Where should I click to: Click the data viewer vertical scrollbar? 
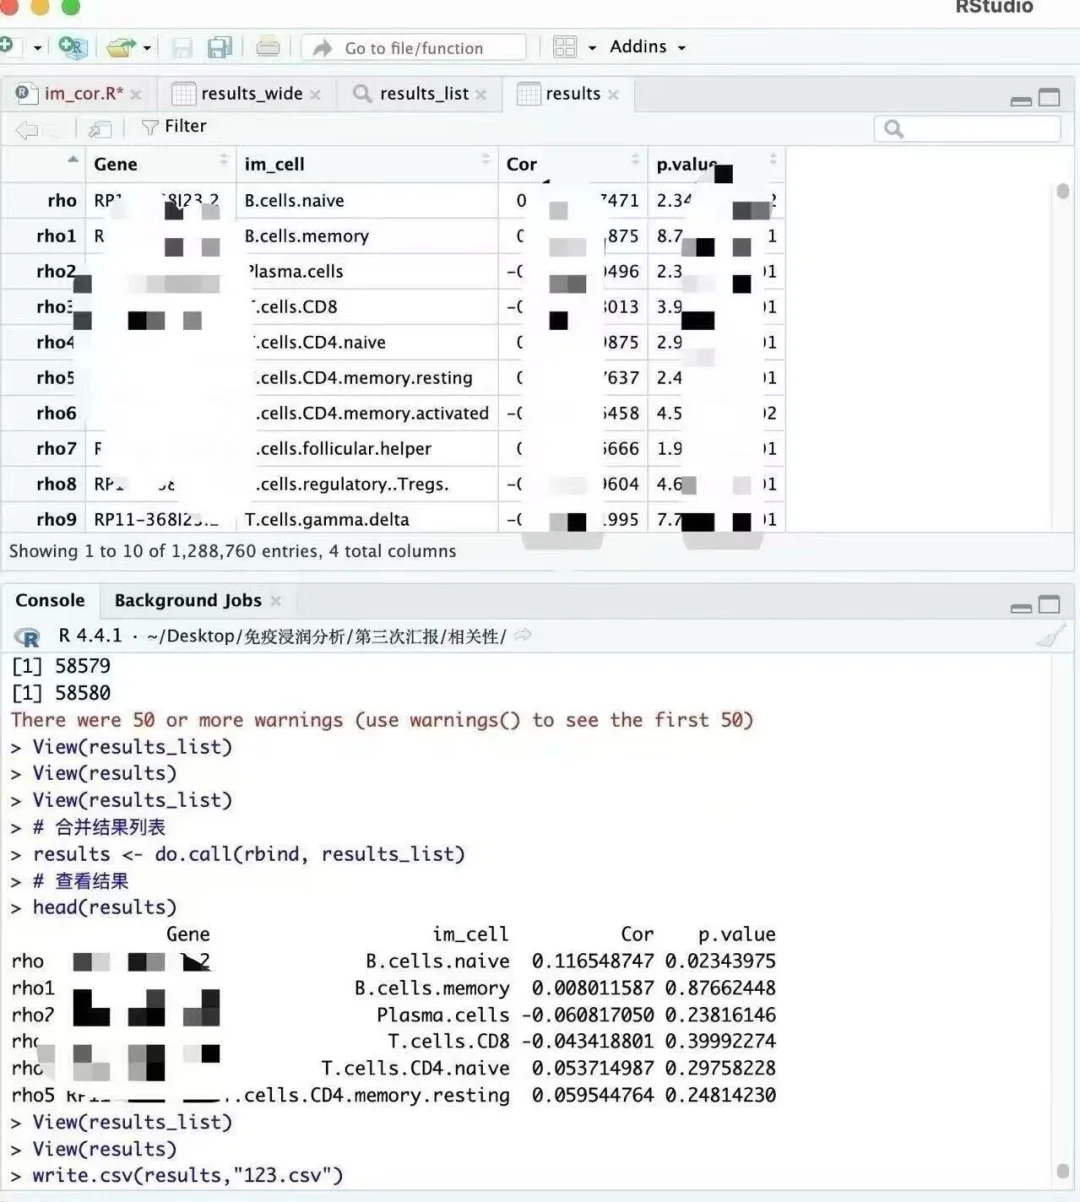click(x=1062, y=191)
